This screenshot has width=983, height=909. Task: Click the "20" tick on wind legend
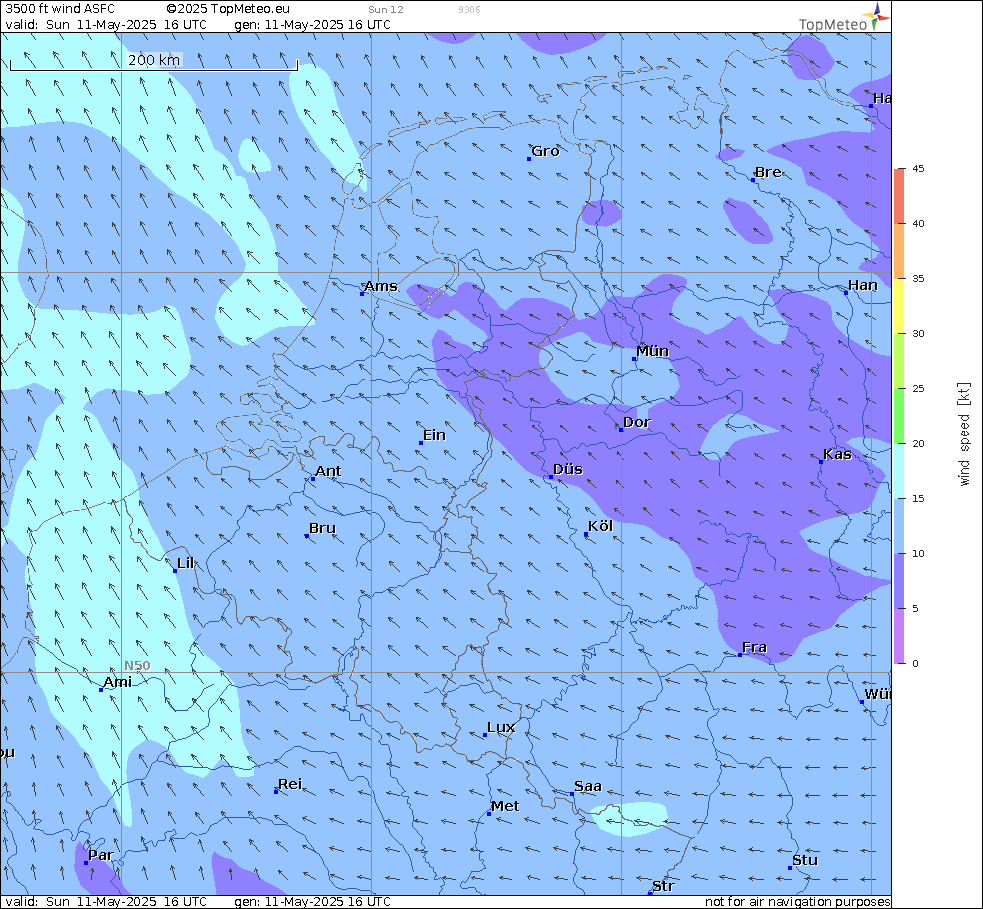[x=918, y=443]
